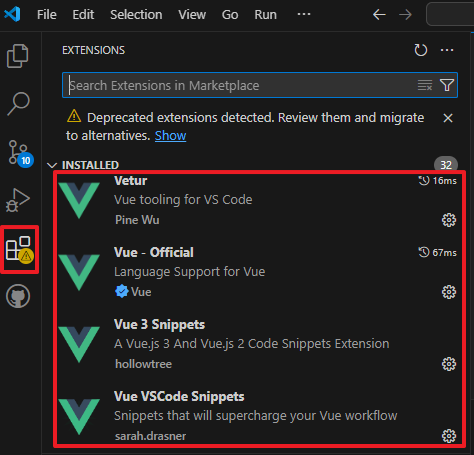
Task: Go back with the left arrow
Action: click(379, 14)
